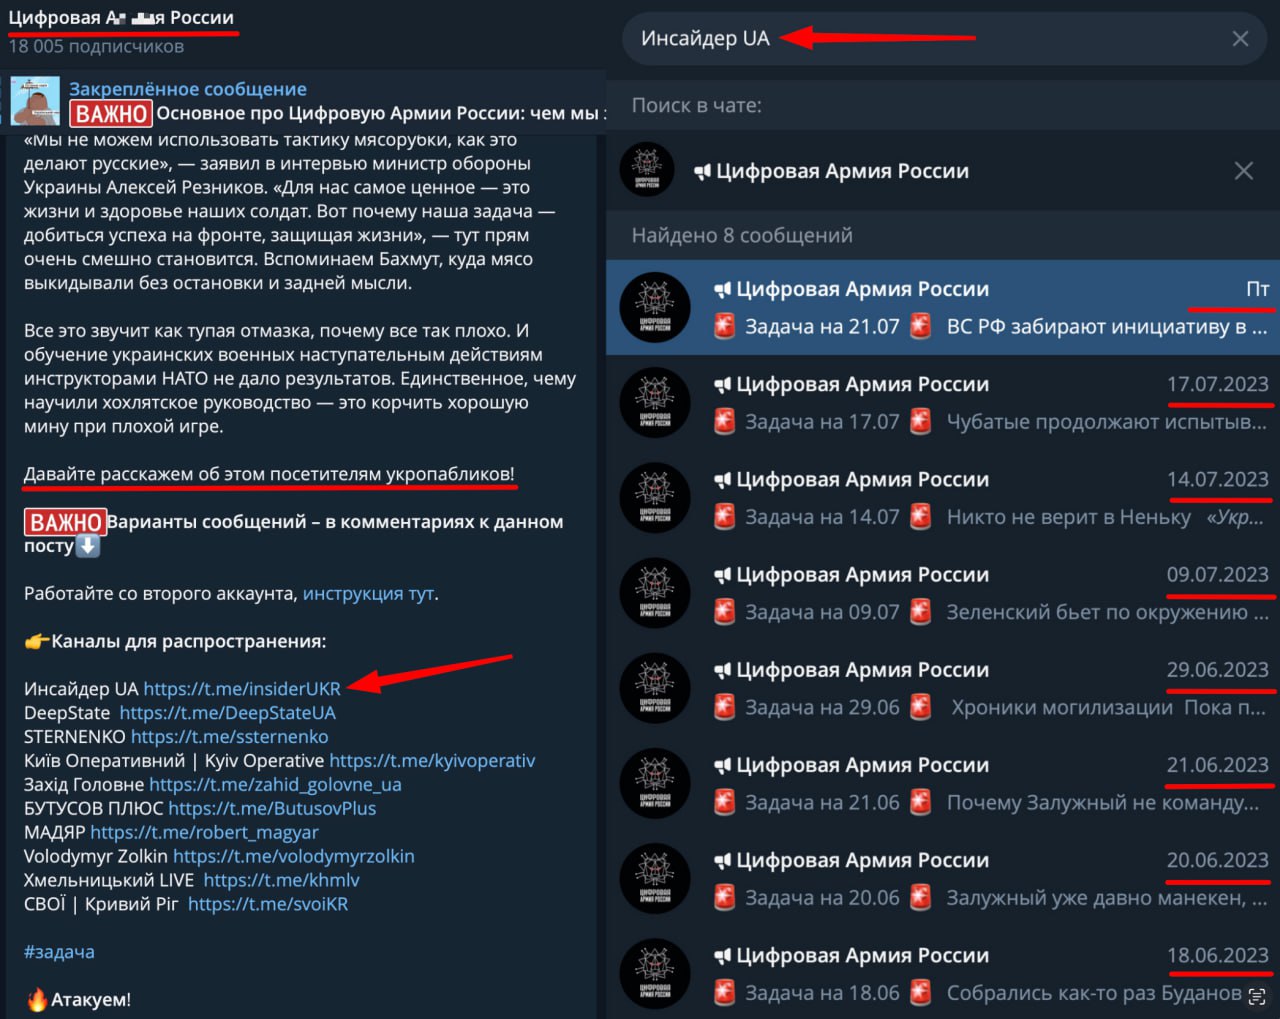This screenshot has width=1280, height=1019.
Task: Open search result dated 17.07.2023
Action: [x=943, y=403]
